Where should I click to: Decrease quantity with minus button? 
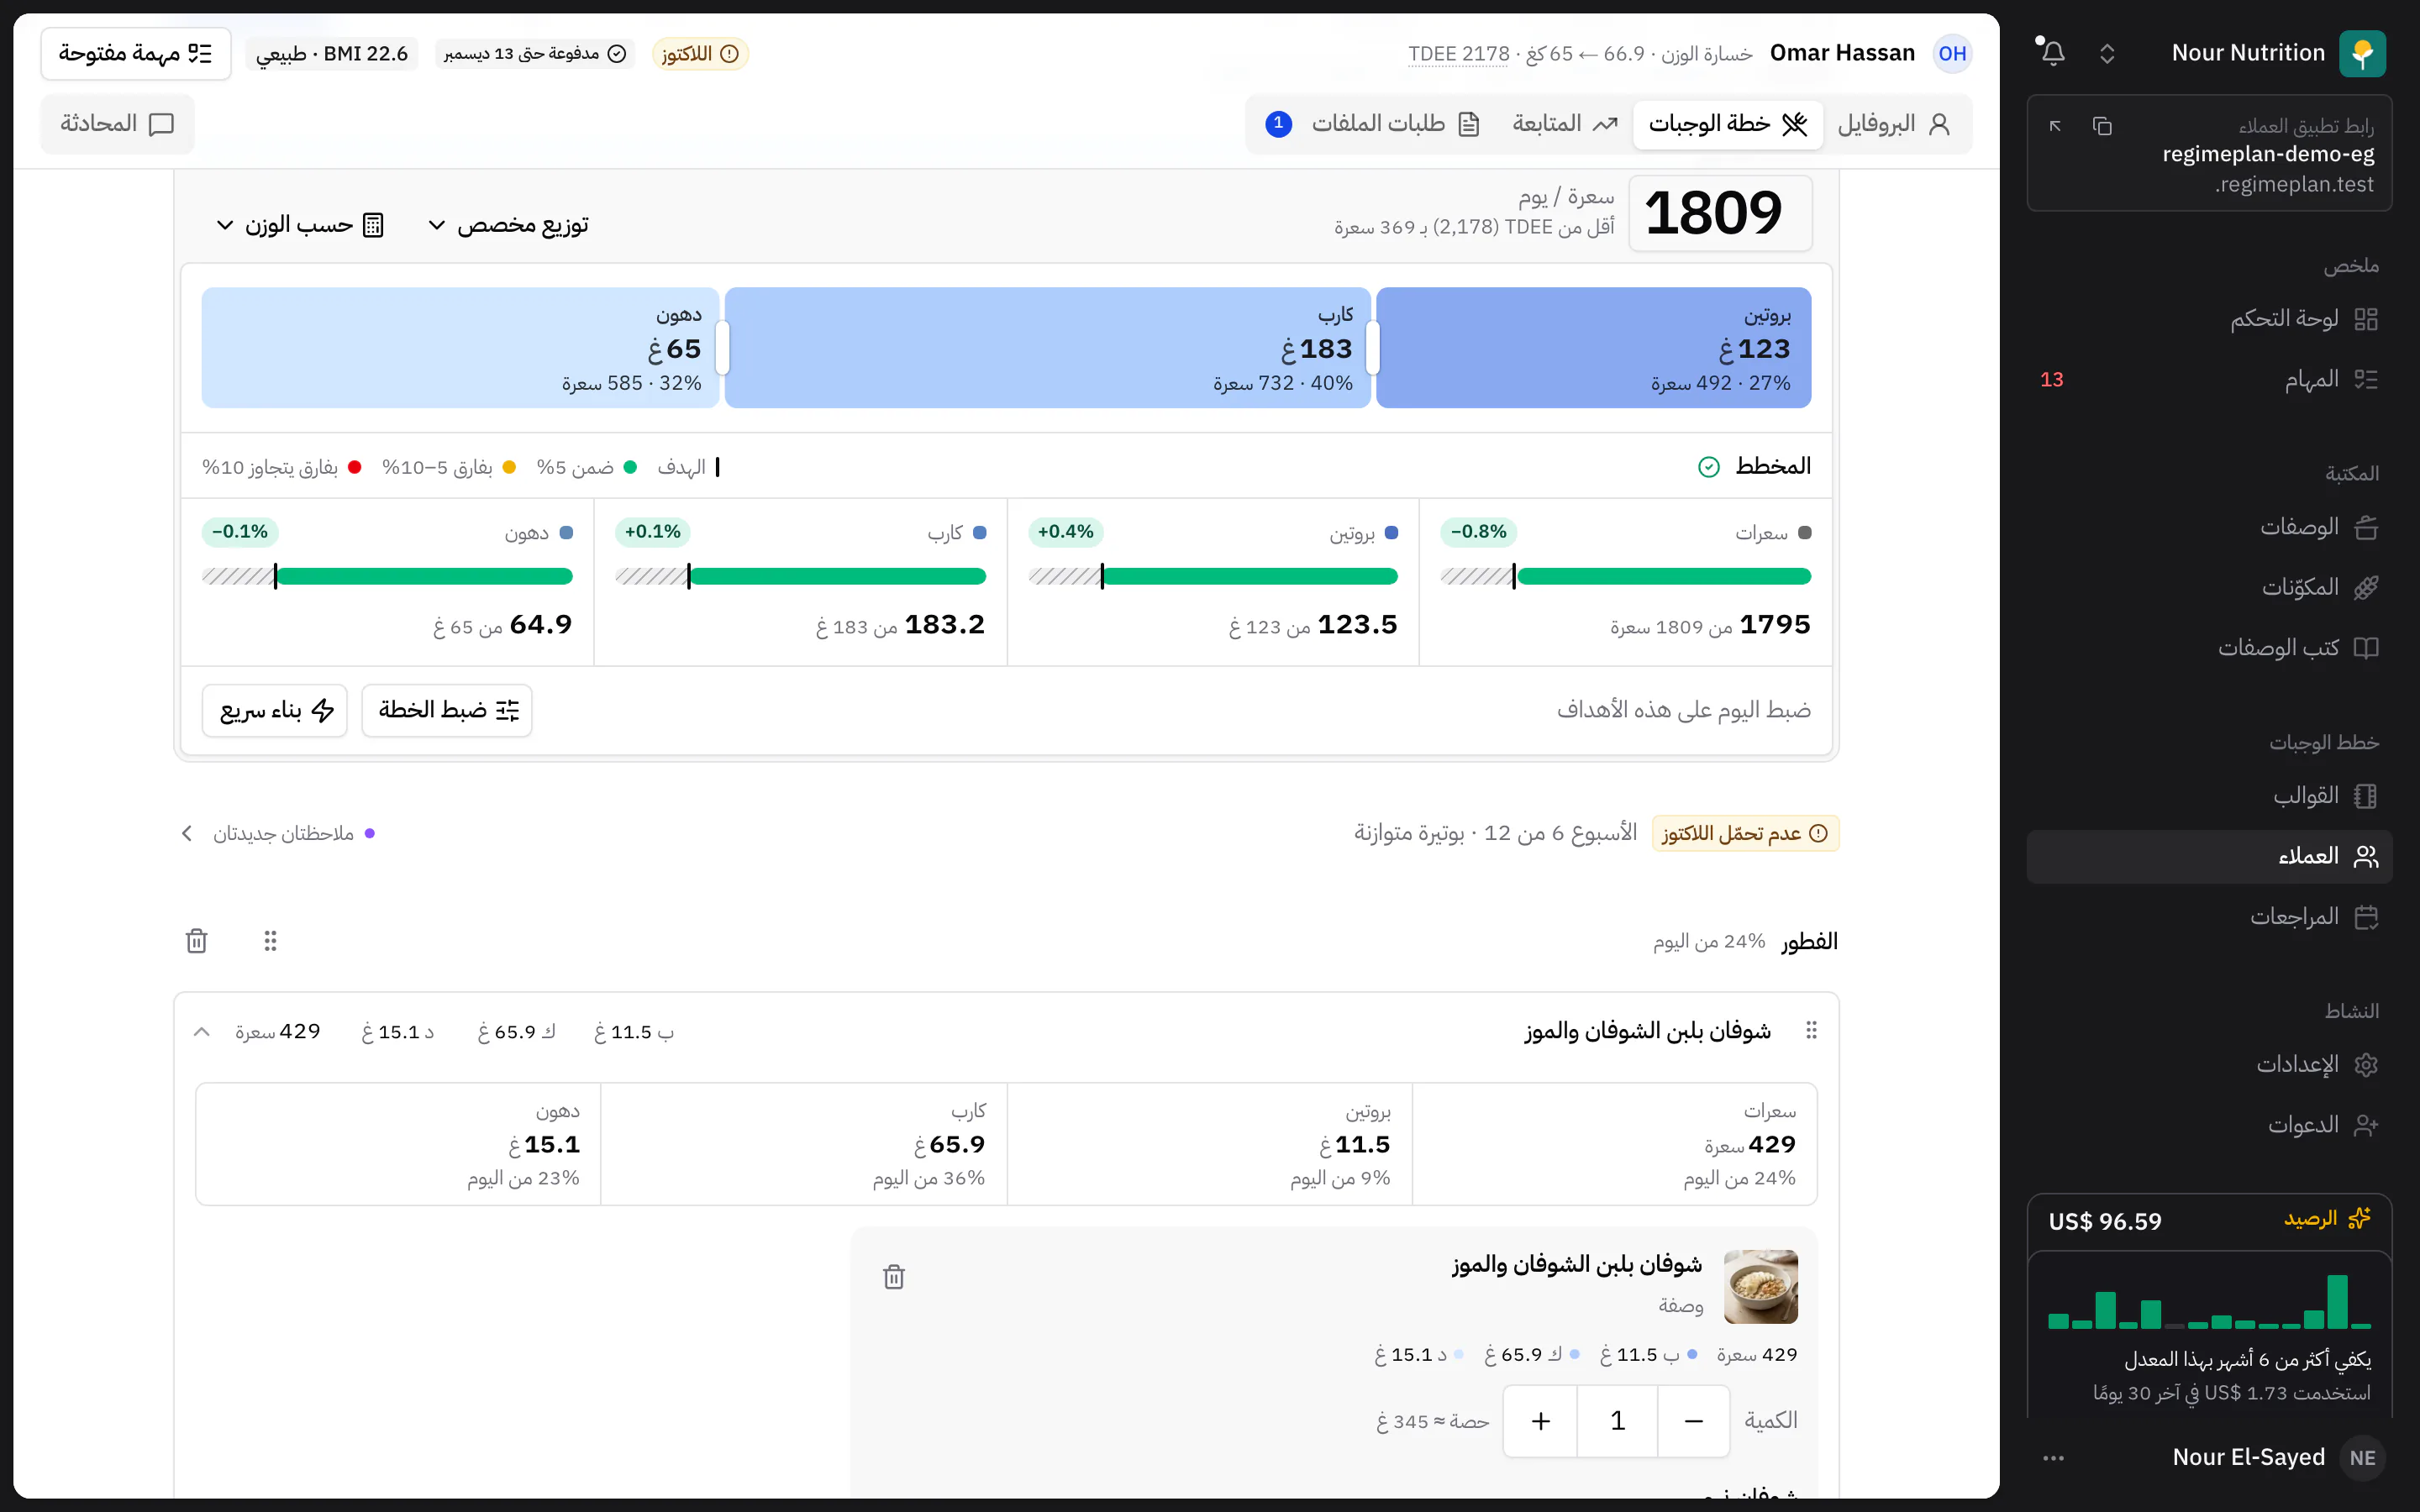coord(1693,1421)
